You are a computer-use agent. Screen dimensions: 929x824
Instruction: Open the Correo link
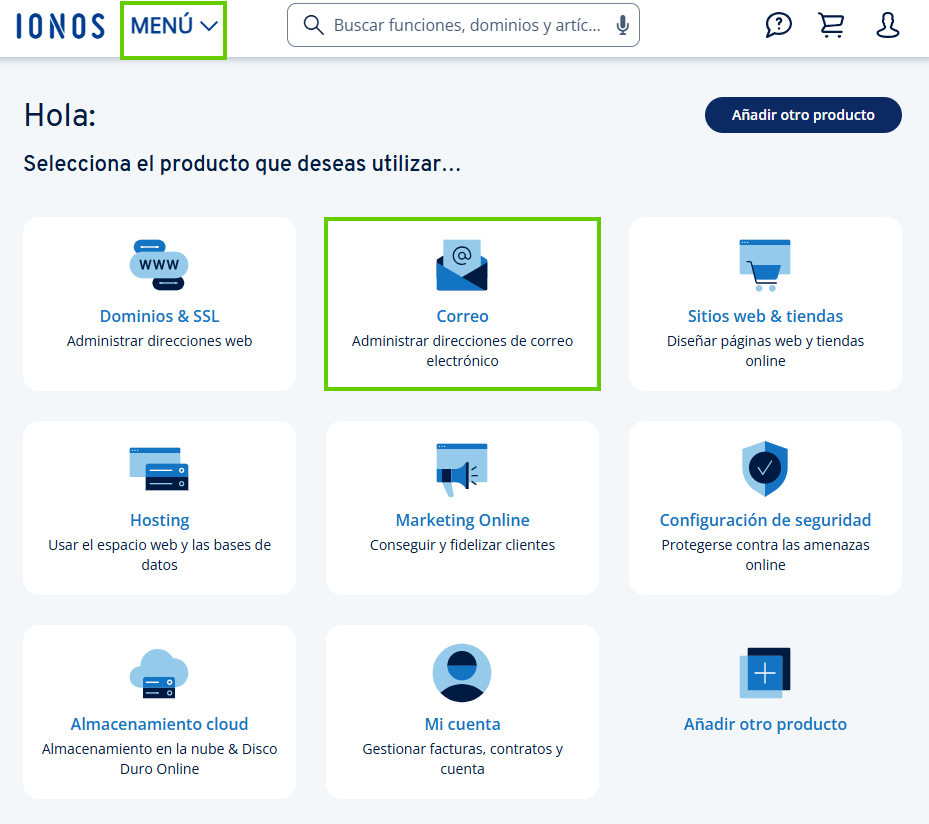pyautogui.click(x=462, y=316)
